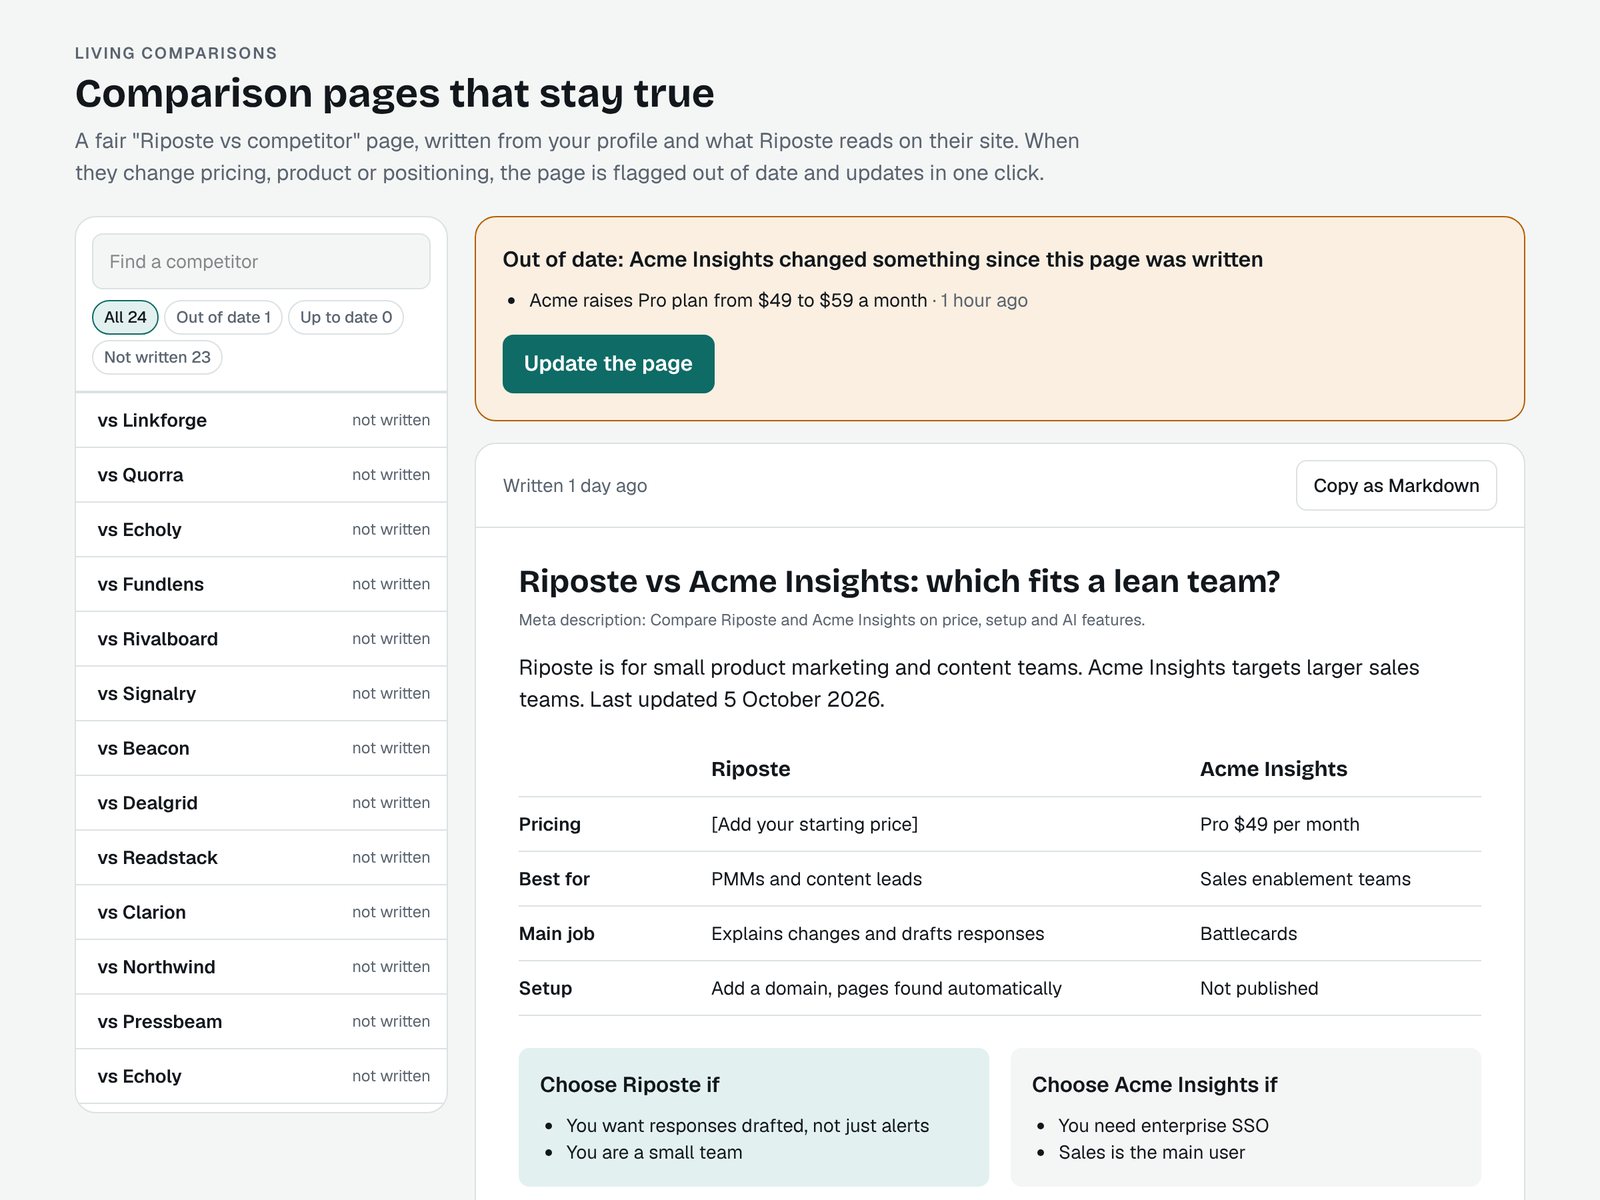Click Copy as Markdown
This screenshot has height=1200, width=1600.
coord(1396,485)
